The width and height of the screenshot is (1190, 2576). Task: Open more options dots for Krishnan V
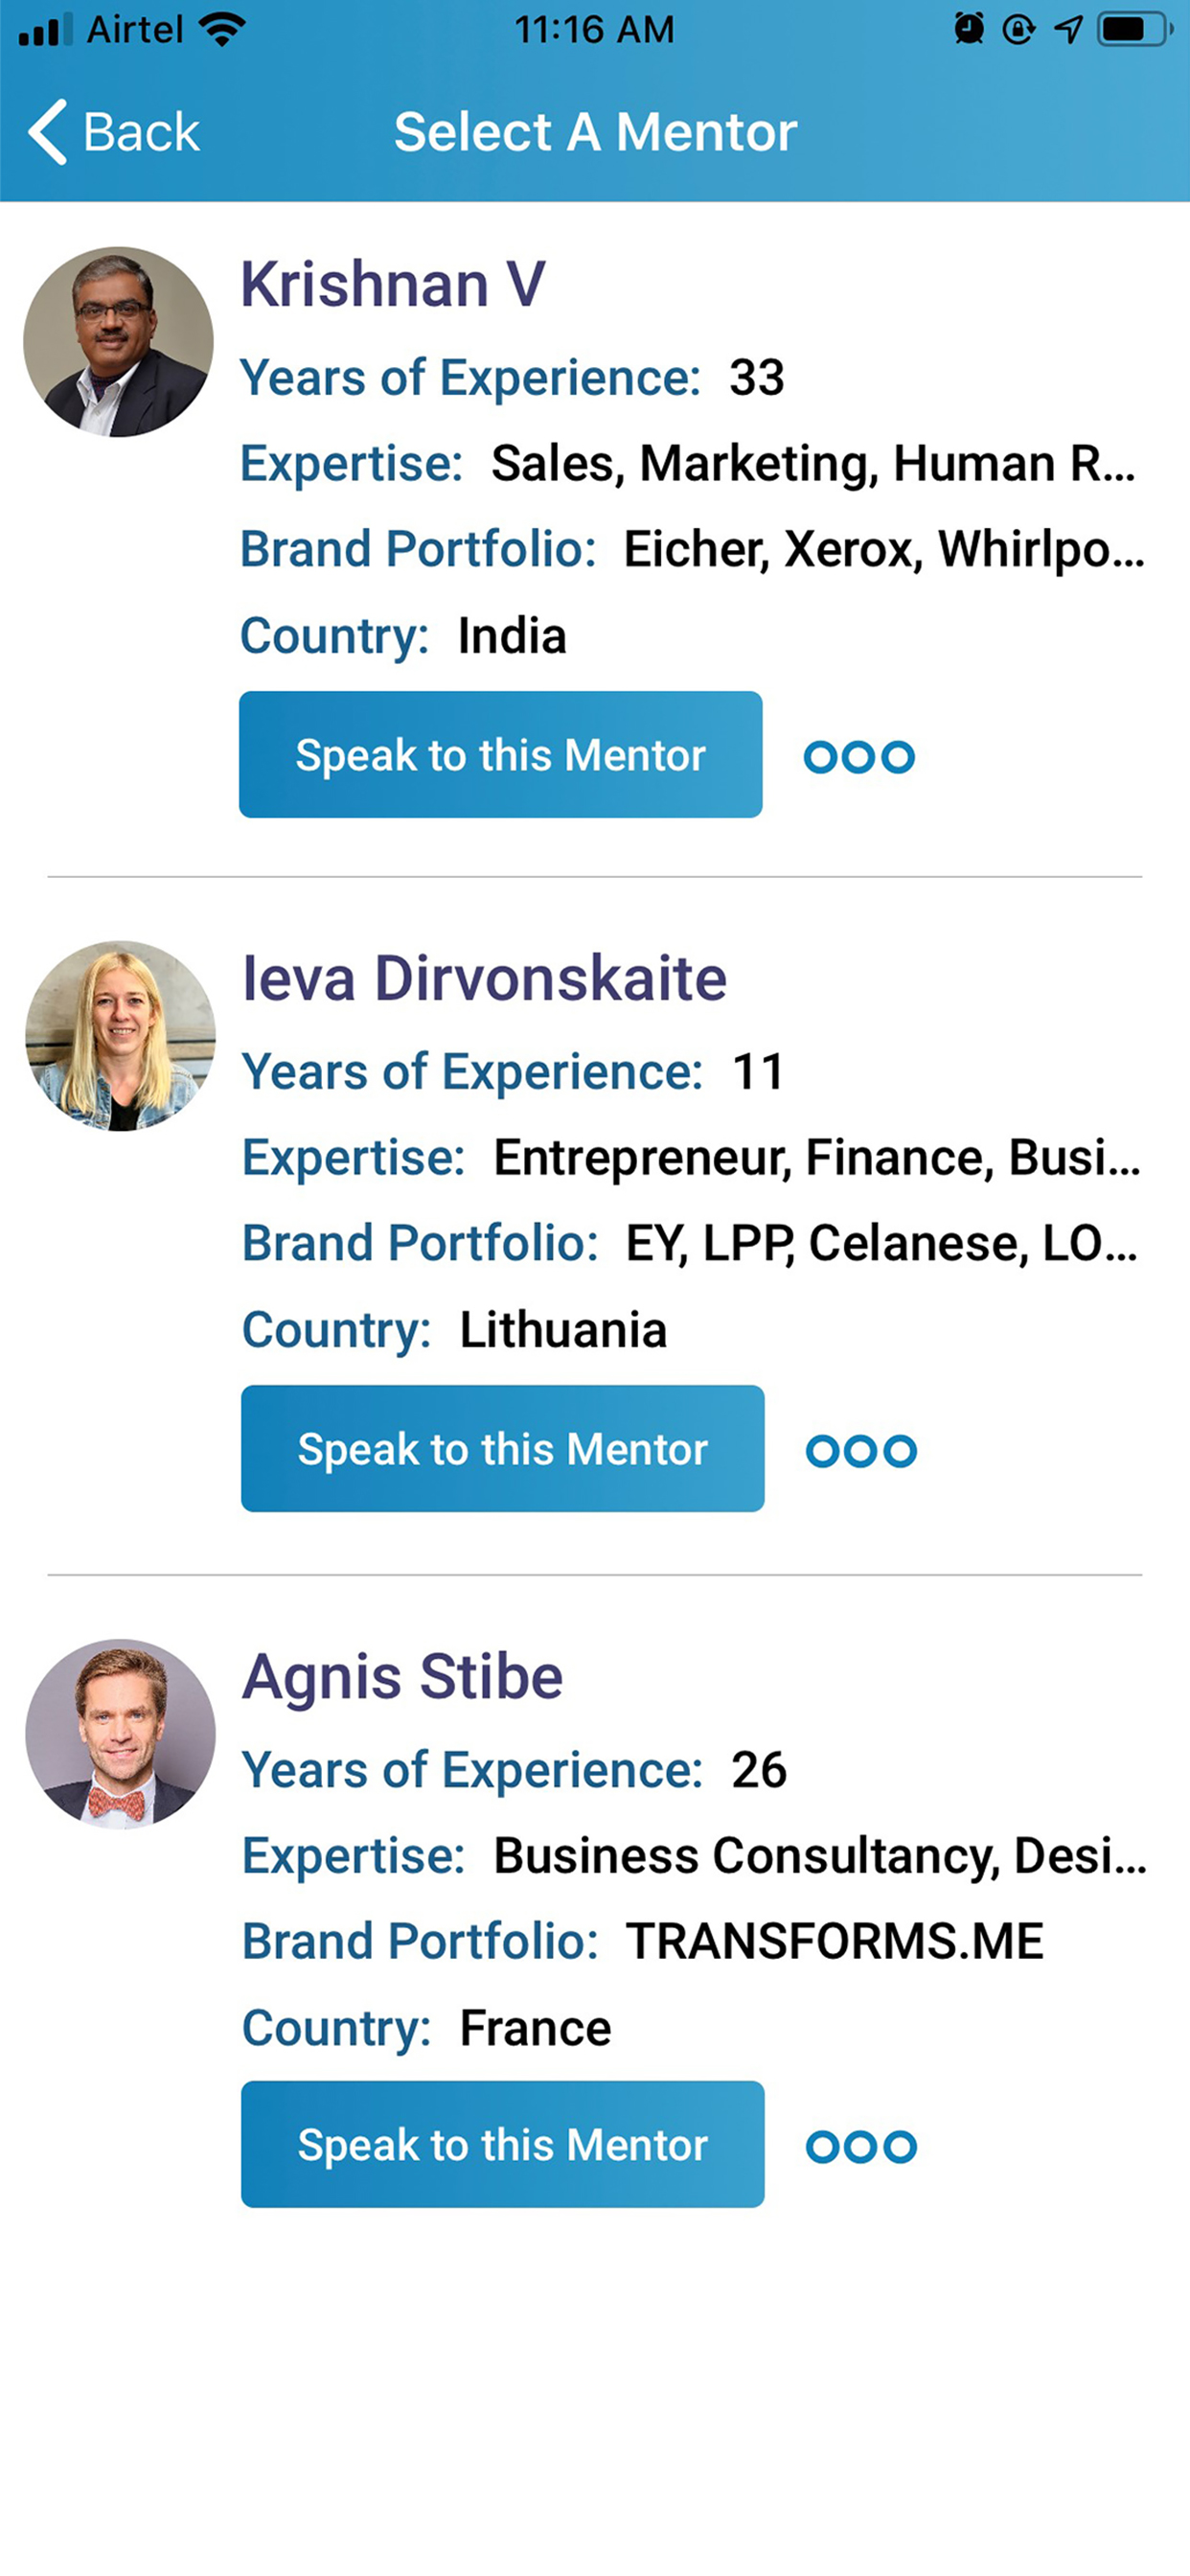[x=859, y=757]
